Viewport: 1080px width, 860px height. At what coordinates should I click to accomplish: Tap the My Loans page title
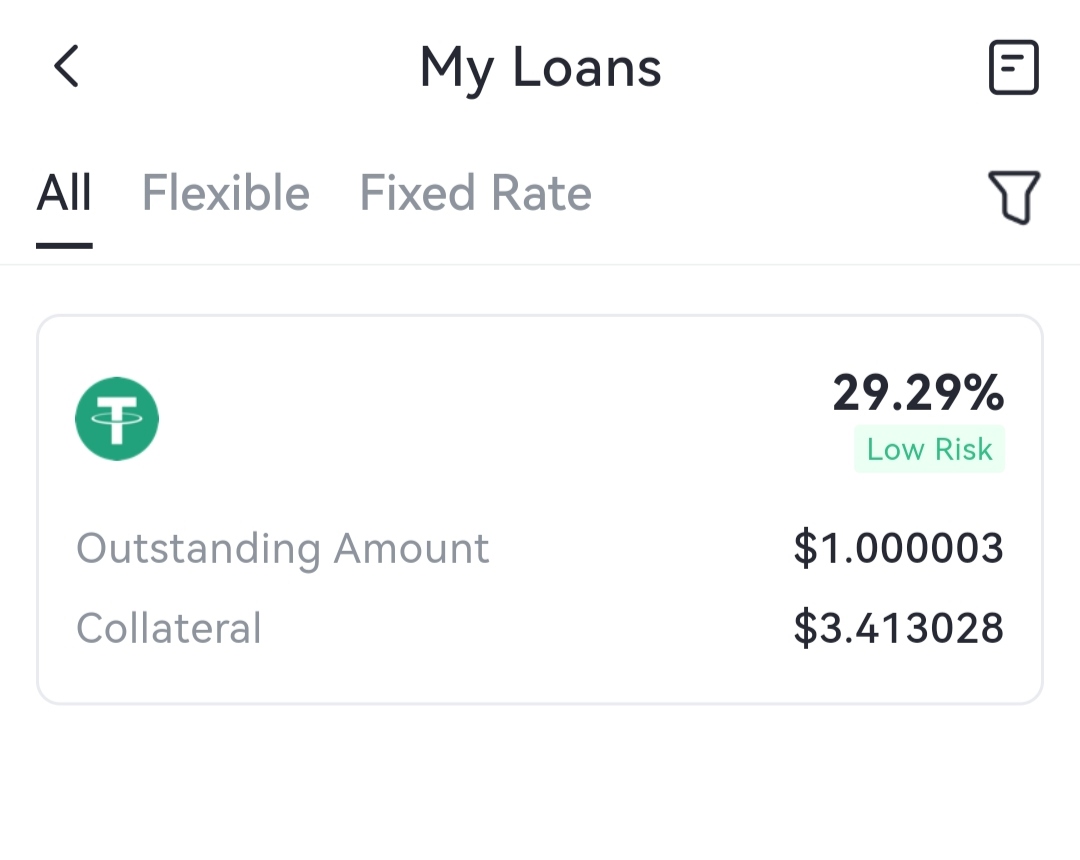point(540,68)
